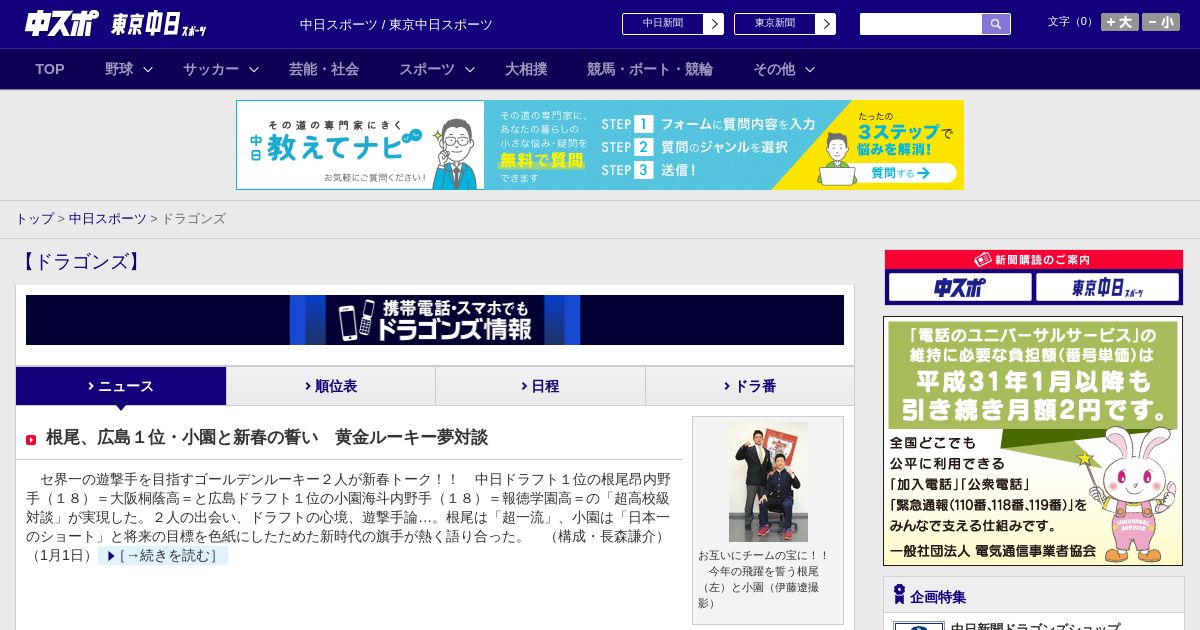
Task: Expand the 野球 dropdown chevron
Action: click(148, 69)
